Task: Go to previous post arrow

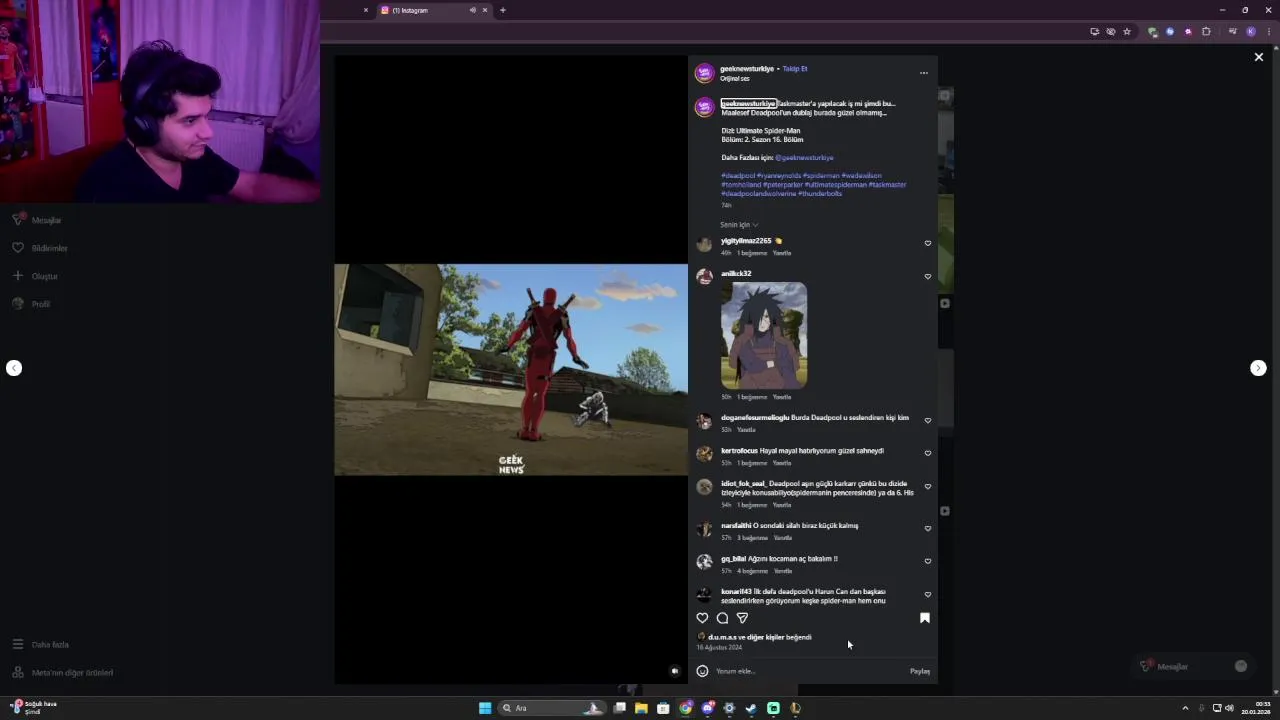Action: (14, 368)
